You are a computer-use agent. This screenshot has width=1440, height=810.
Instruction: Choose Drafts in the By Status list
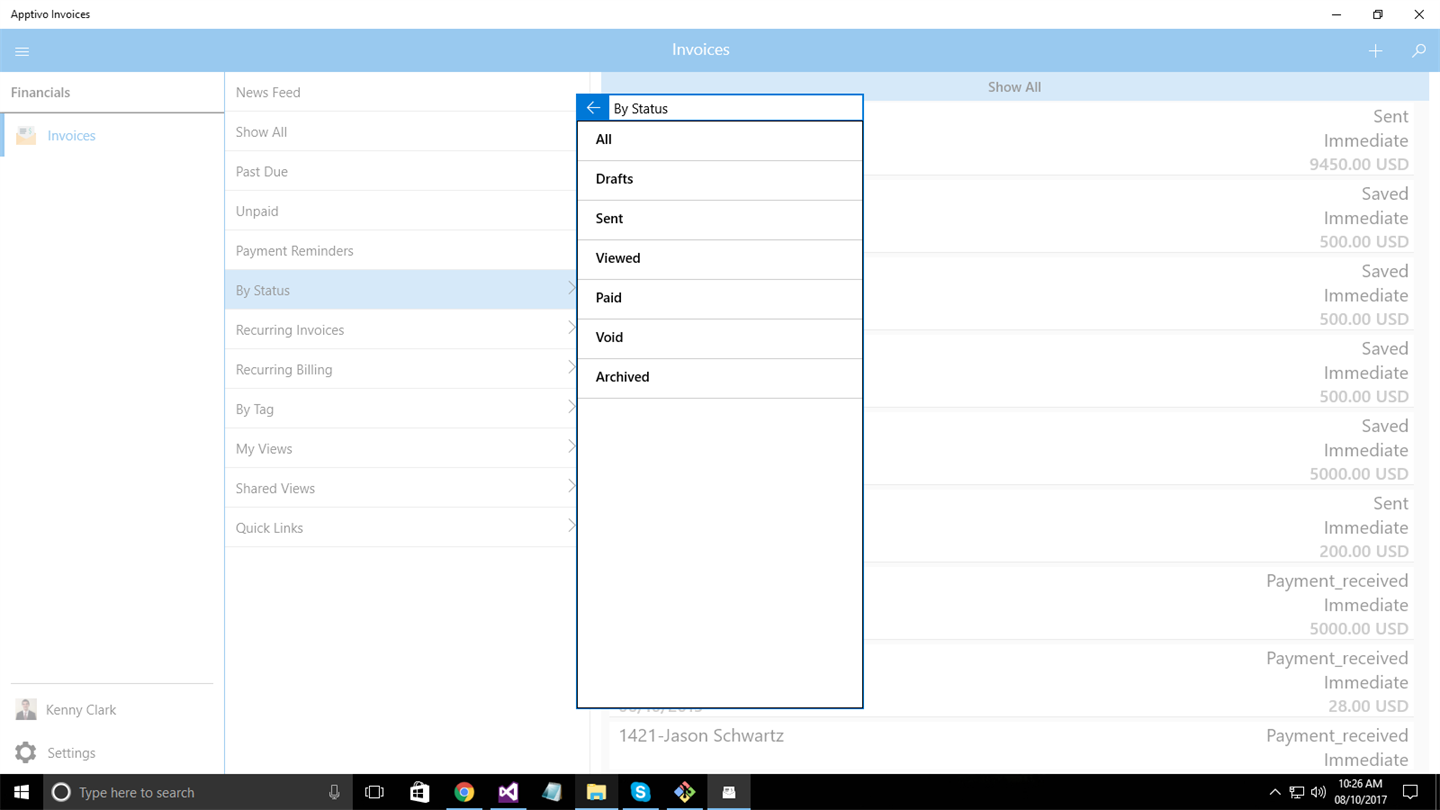(x=720, y=180)
